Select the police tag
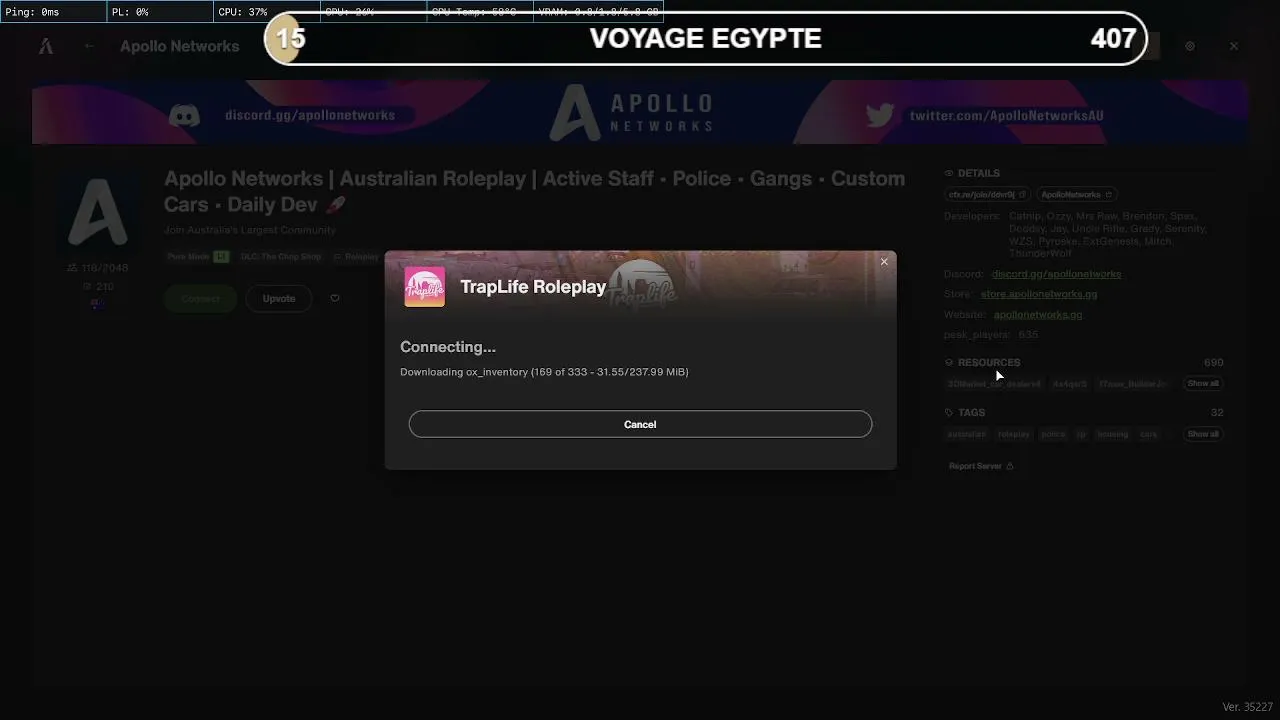Viewport: 1280px width, 720px height. (1053, 434)
